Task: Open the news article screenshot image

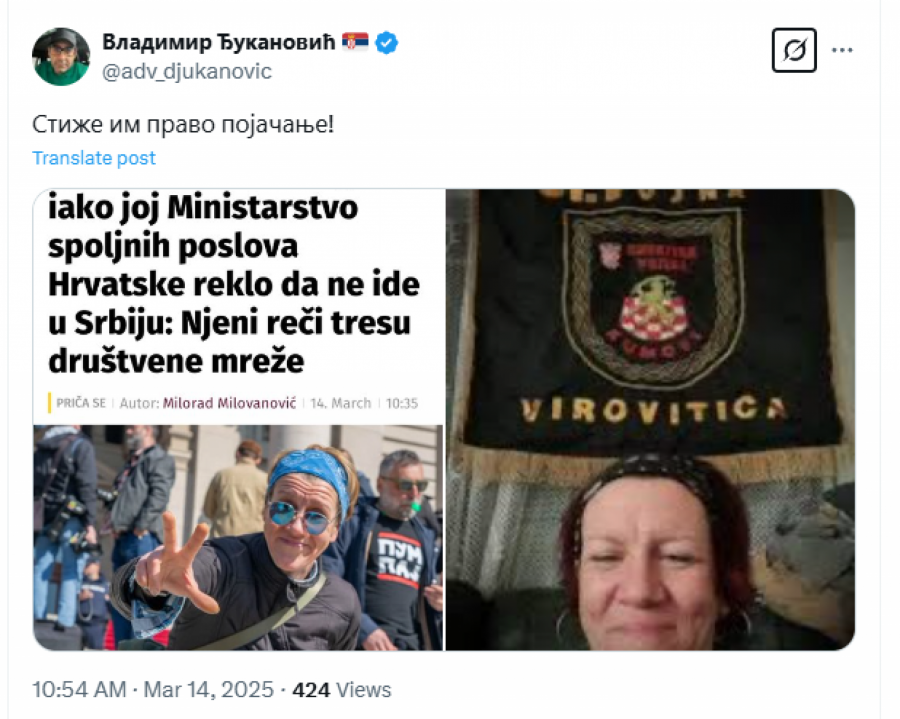Action: click(238, 419)
